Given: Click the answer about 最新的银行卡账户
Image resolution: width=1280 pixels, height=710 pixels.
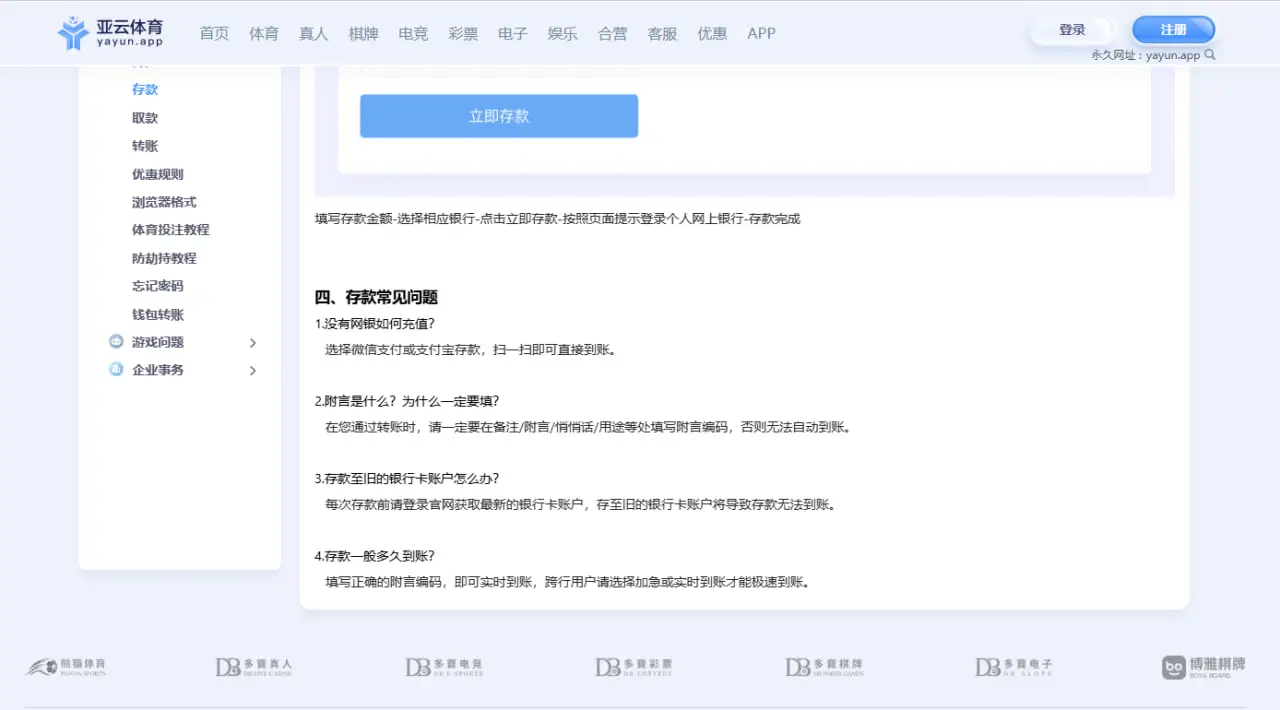Looking at the screenshot, I should [580, 505].
